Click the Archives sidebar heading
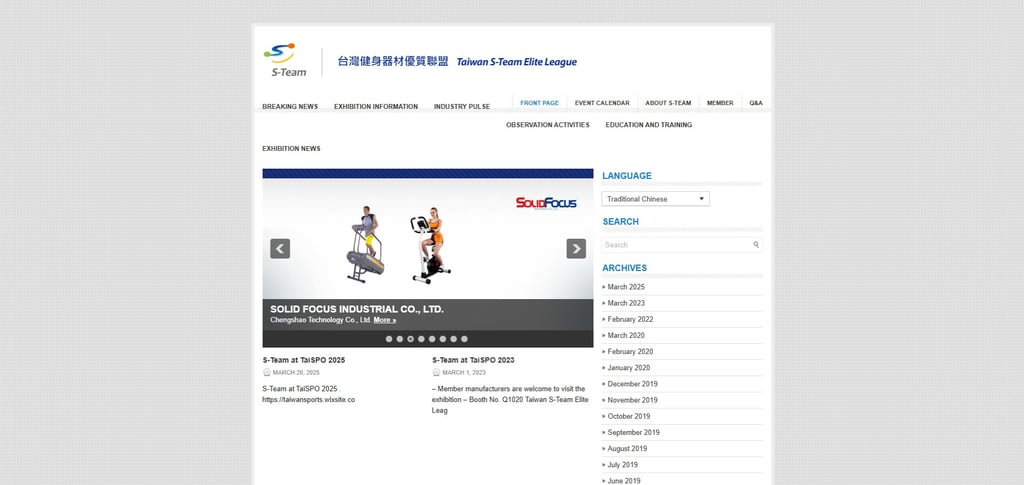 pos(624,268)
